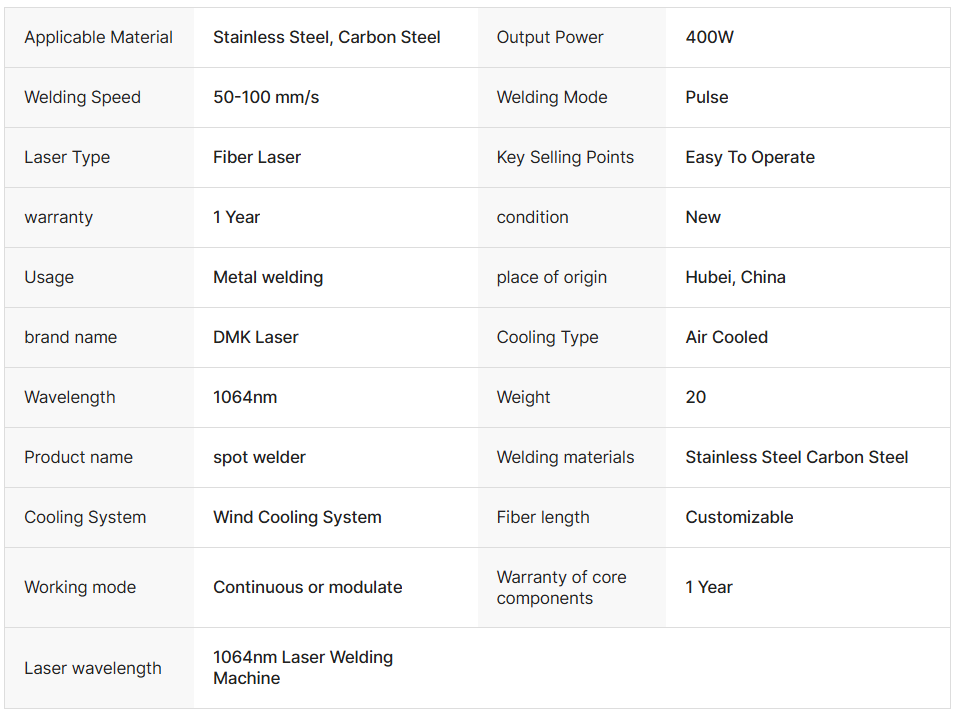955x715 pixels.
Task: Select the Easy To Operate value
Action: pos(750,158)
